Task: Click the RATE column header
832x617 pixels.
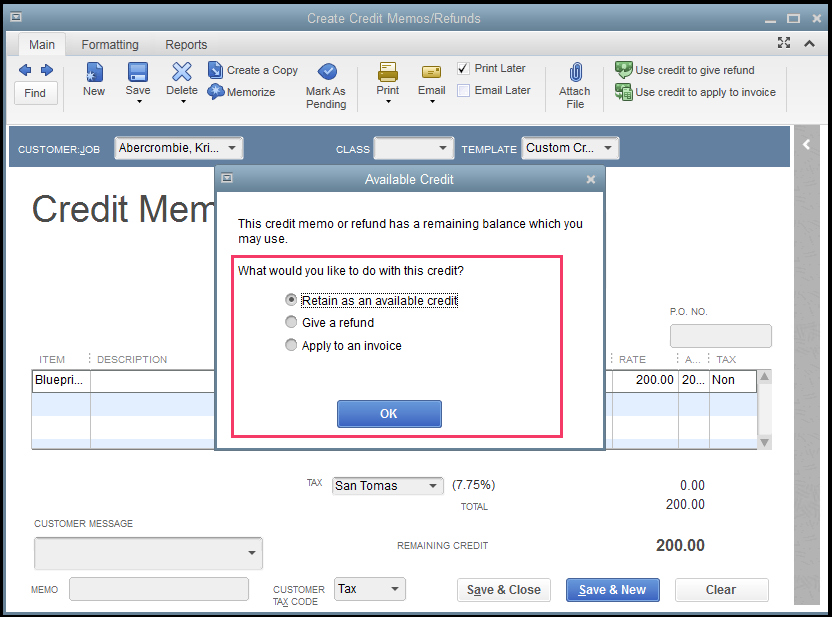Action: coord(632,360)
